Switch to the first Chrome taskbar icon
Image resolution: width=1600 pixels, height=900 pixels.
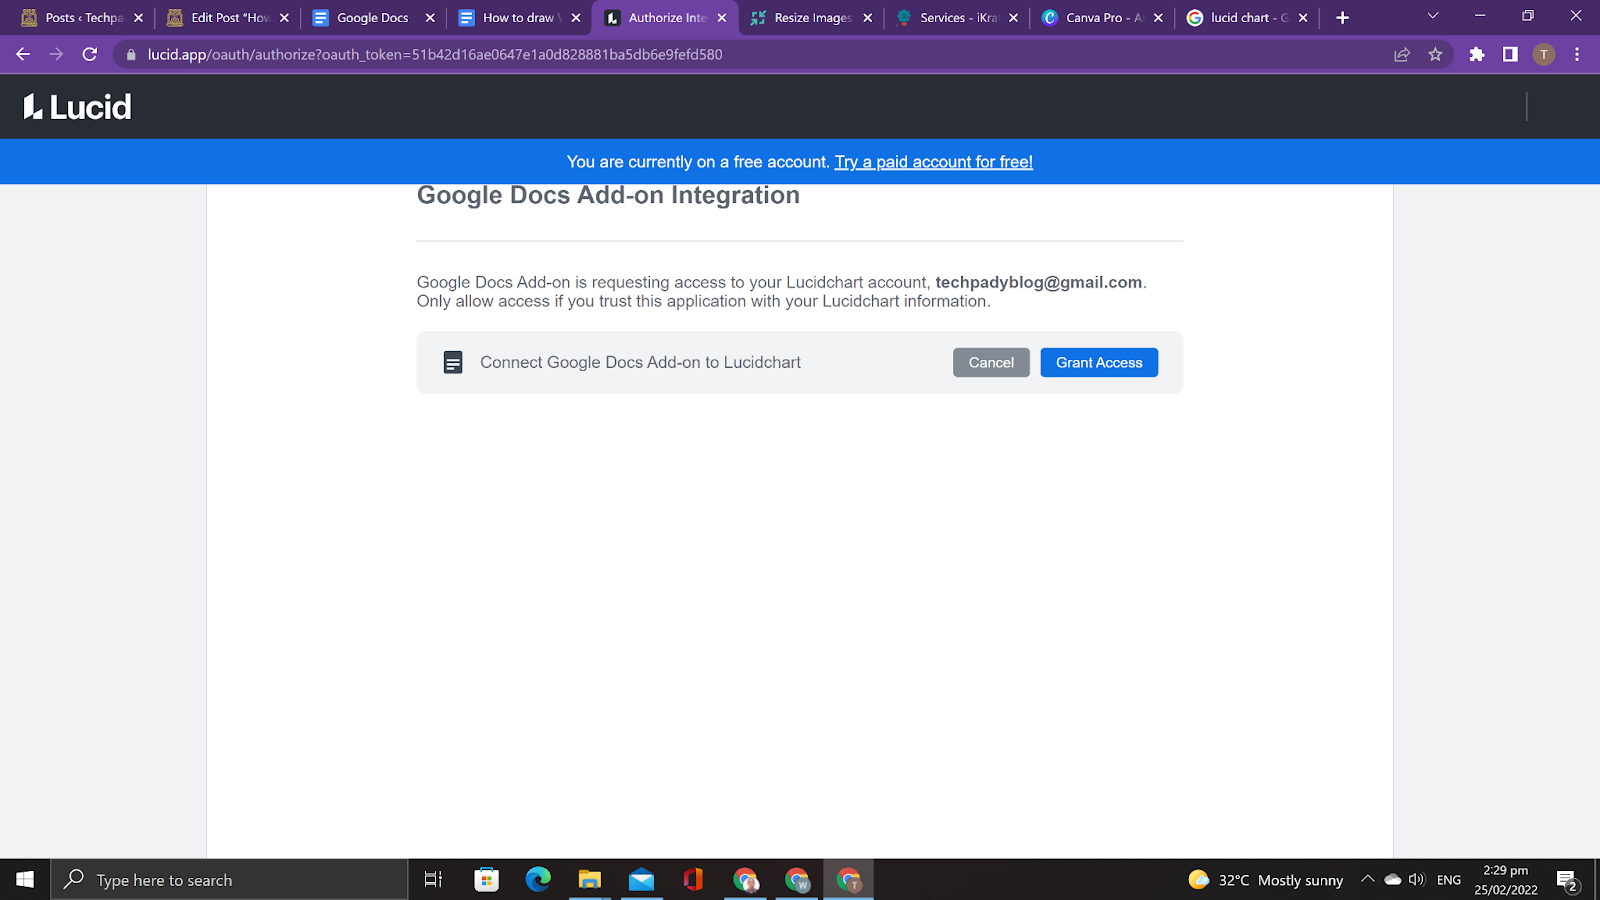coord(745,880)
